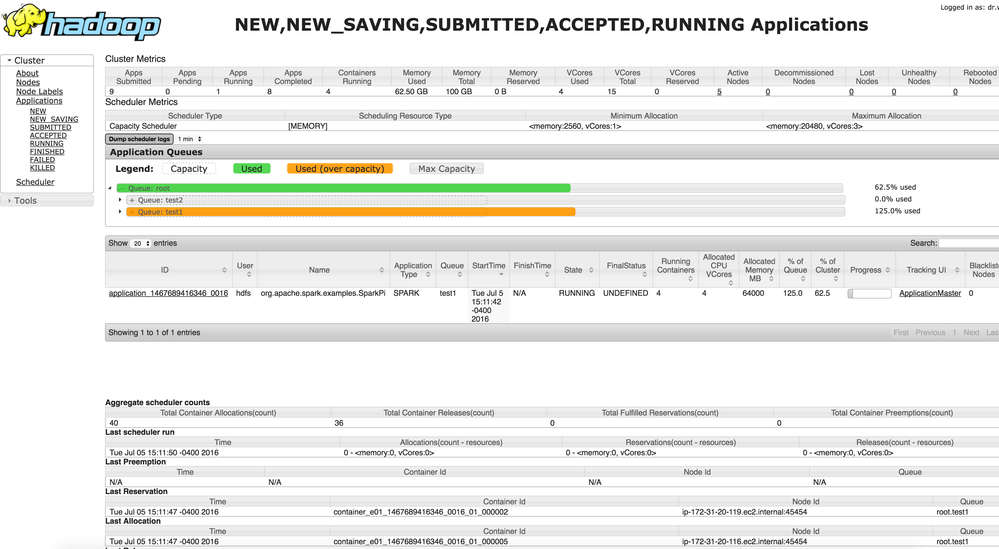999x549 pixels.
Task: Expand the Queue: test1 tree arrow
Action: [x=120, y=211]
